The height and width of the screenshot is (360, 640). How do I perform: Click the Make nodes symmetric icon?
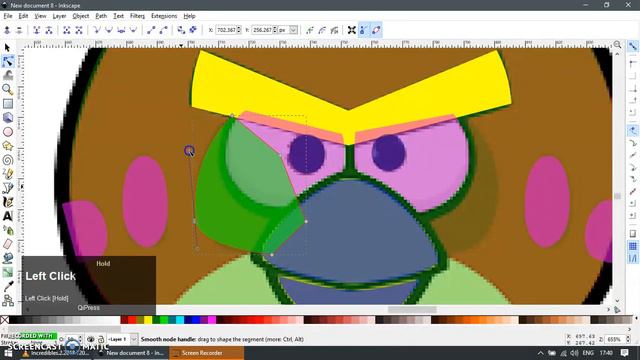pos(121,30)
